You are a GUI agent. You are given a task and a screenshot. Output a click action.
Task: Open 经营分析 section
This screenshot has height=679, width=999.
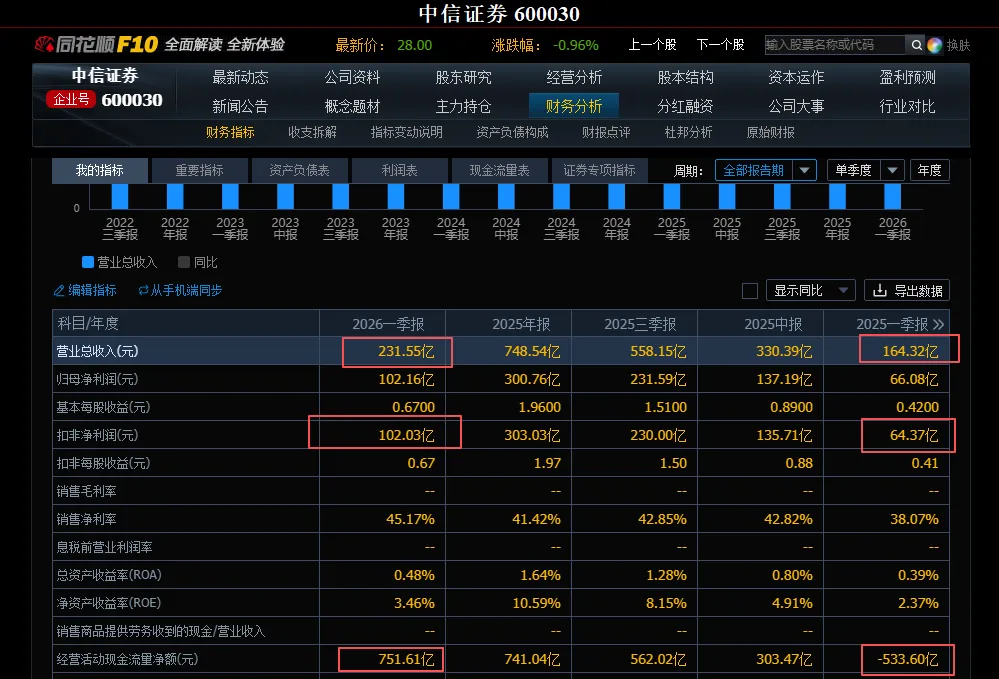coord(574,78)
